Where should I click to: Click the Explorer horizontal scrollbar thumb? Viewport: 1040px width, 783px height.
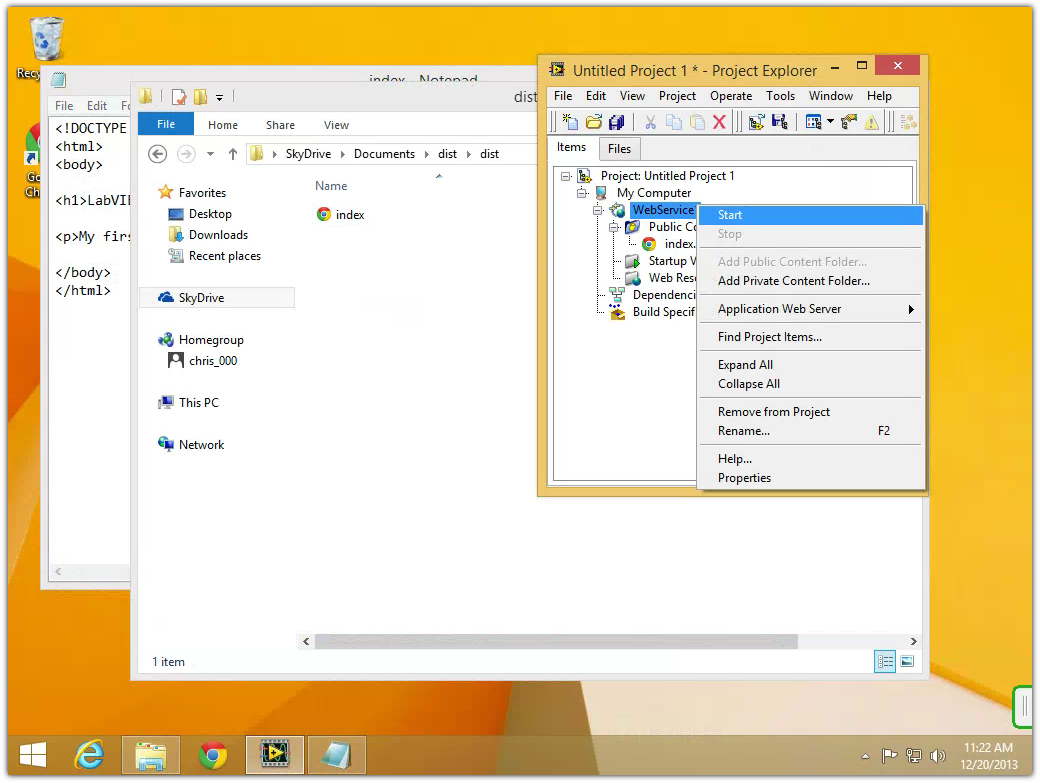[x=555, y=641]
